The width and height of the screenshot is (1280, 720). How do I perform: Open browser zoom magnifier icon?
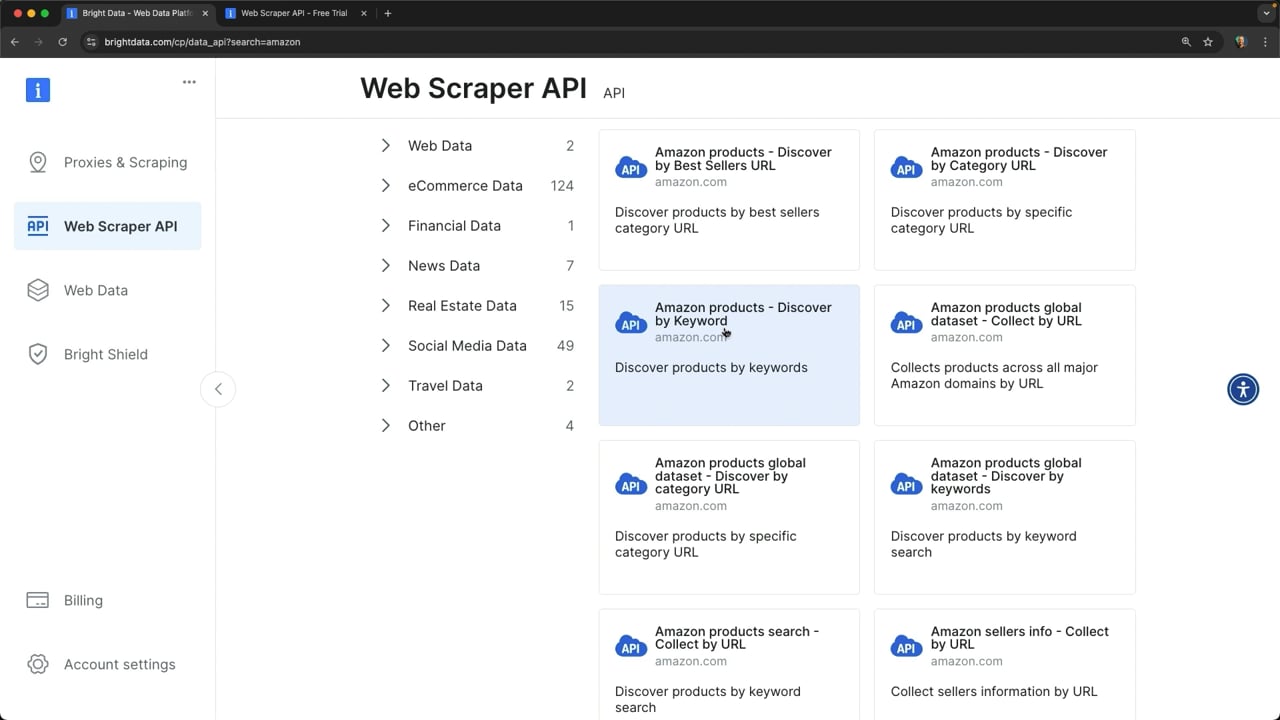click(x=1186, y=42)
